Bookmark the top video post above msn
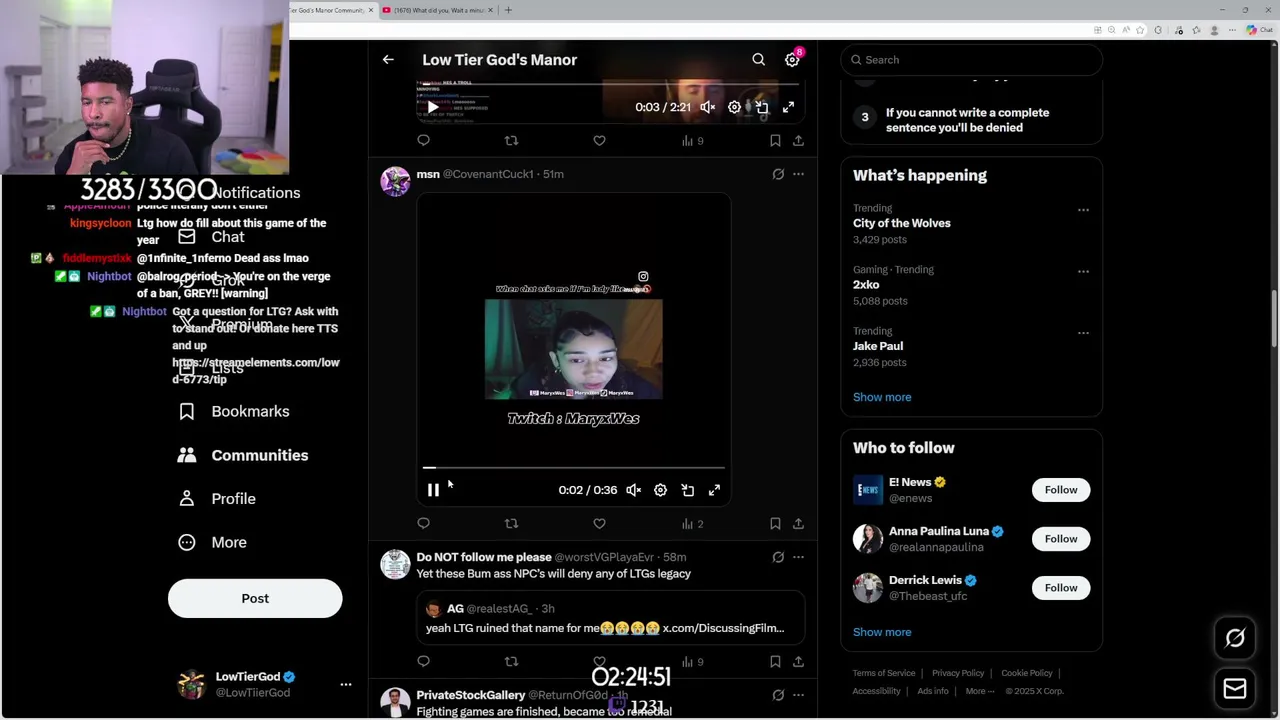The width and height of the screenshot is (1280, 720). tap(775, 141)
